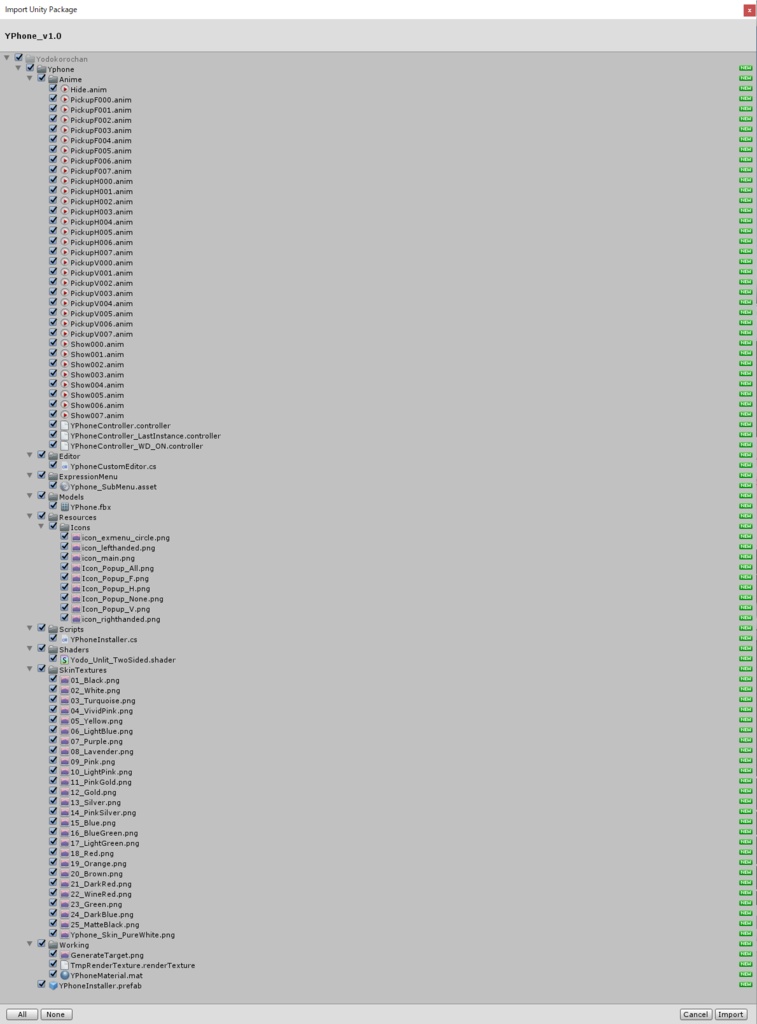
Task: Uncheck YPhoneController_LastInstance.controller checkbox
Action: coord(54,436)
